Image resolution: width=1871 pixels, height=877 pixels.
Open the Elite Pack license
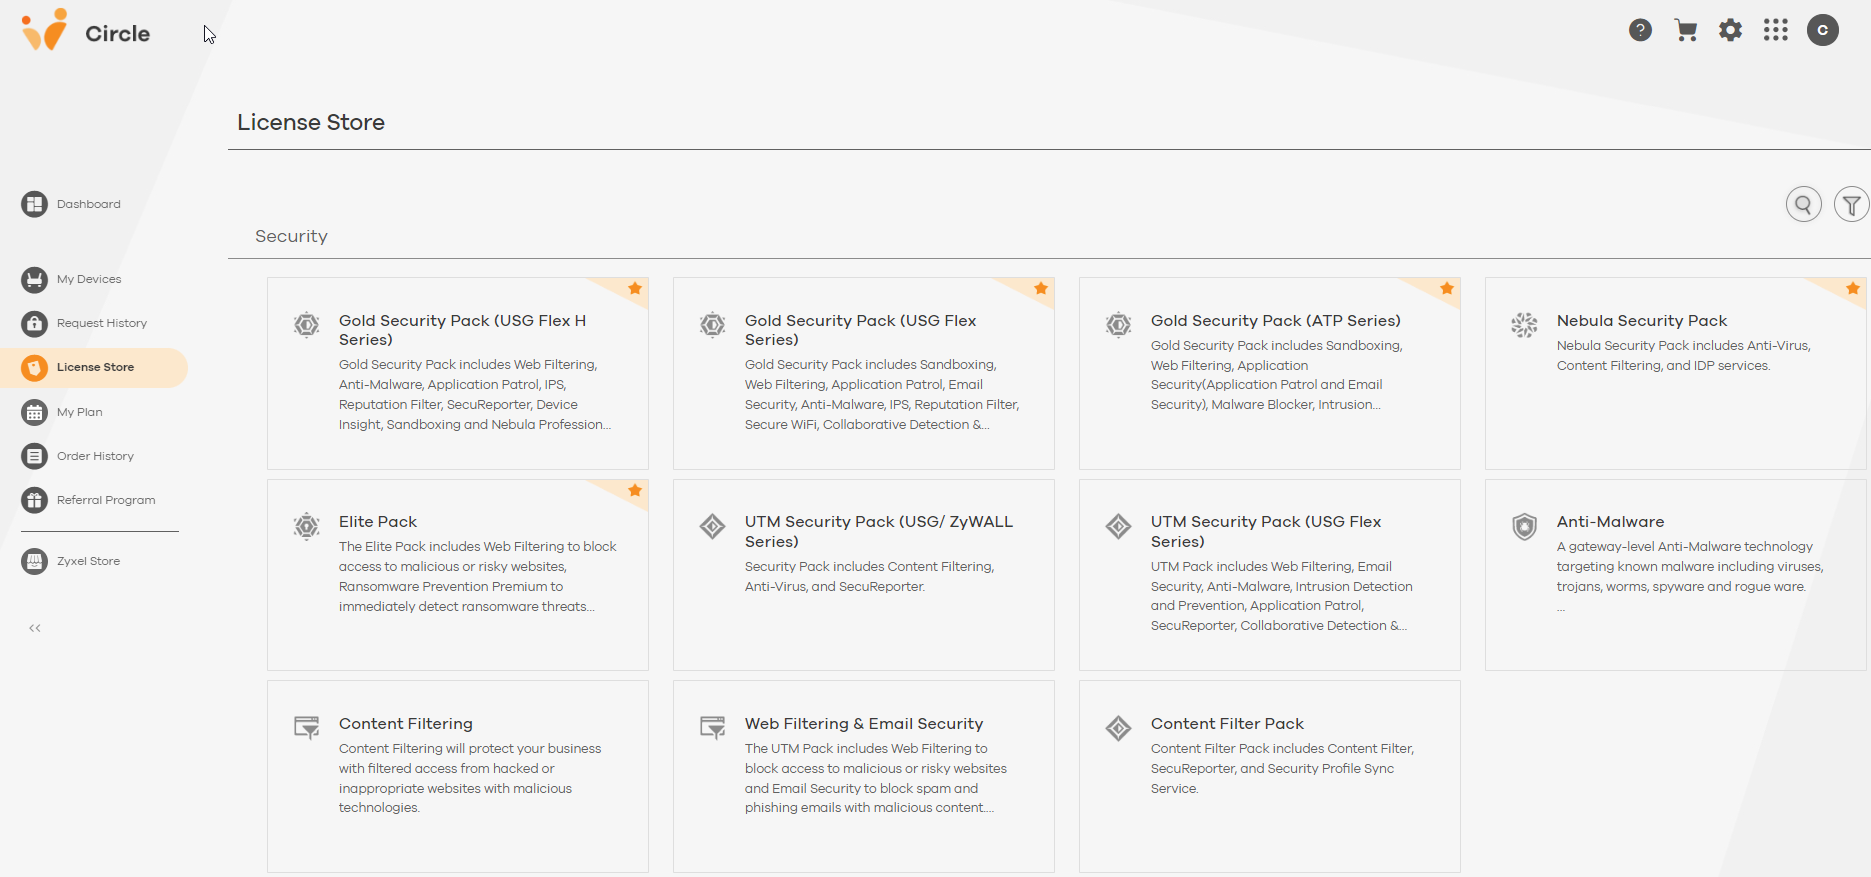(x=457, y=574)
